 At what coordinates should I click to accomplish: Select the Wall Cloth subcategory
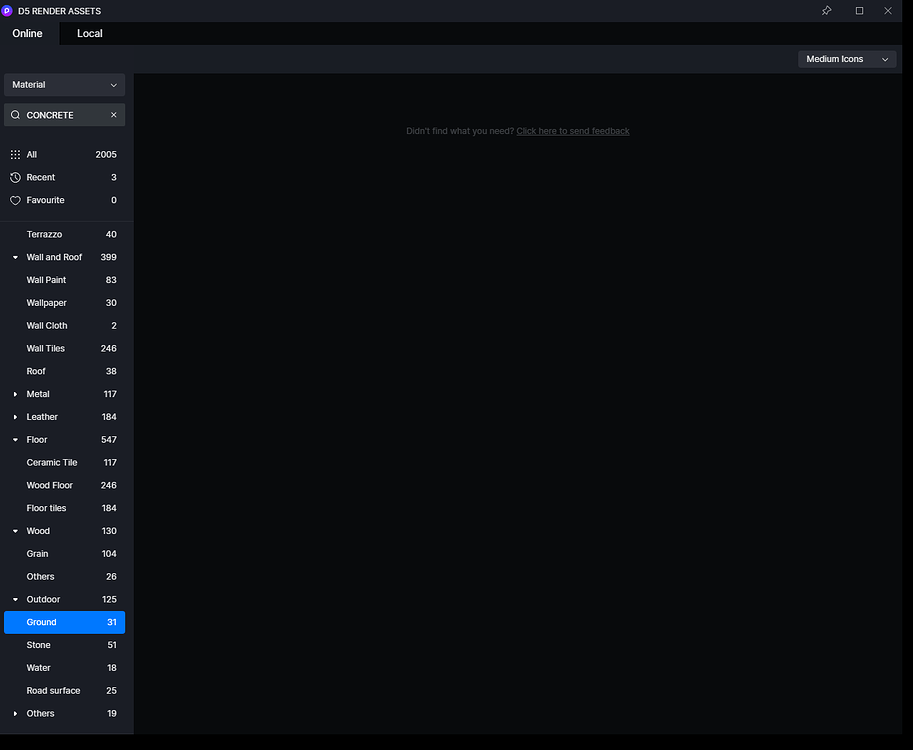64,326
